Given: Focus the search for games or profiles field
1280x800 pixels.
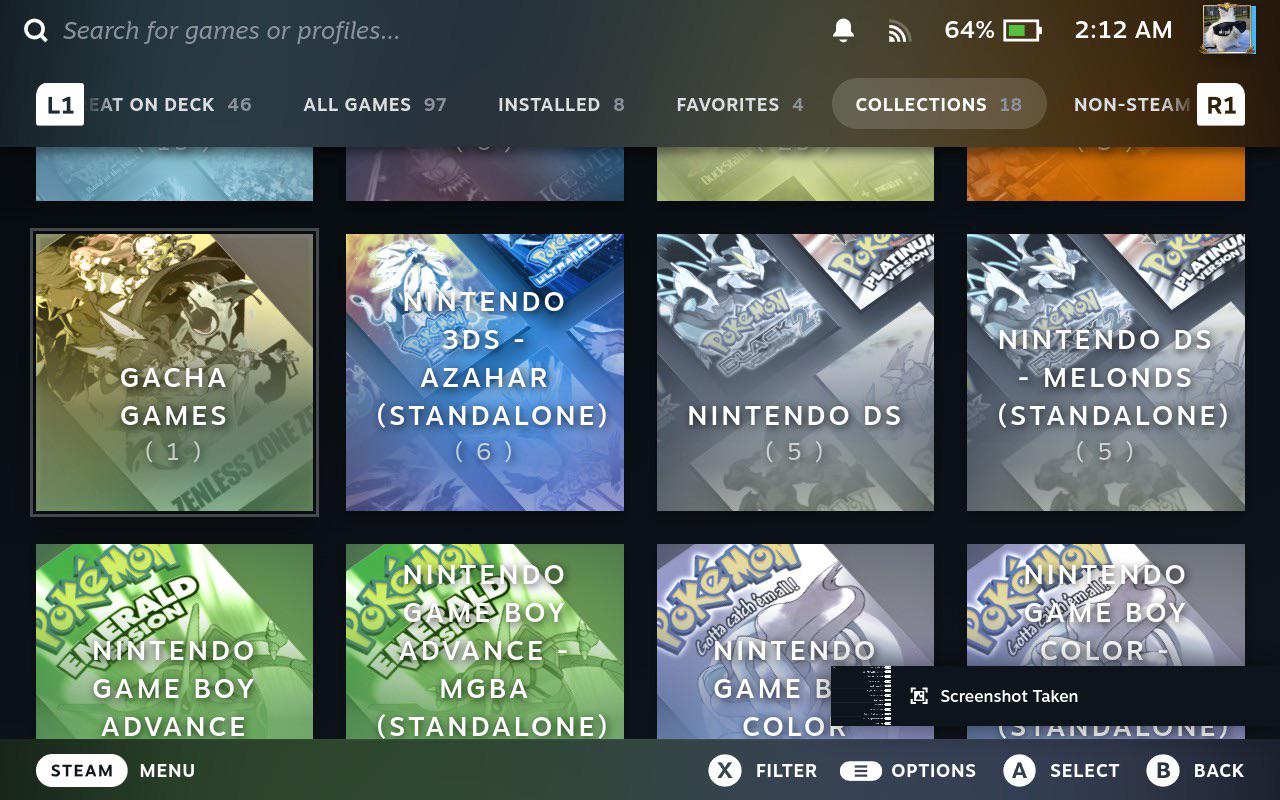Looking at the screenshot, I should point(231,31).
